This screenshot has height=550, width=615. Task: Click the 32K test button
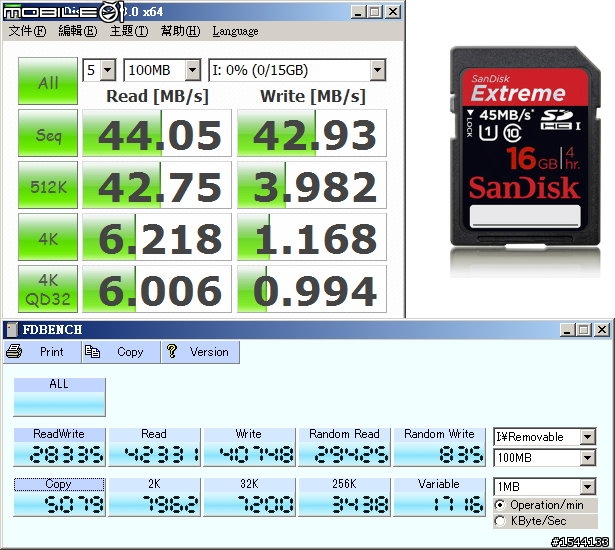[249, 497]
